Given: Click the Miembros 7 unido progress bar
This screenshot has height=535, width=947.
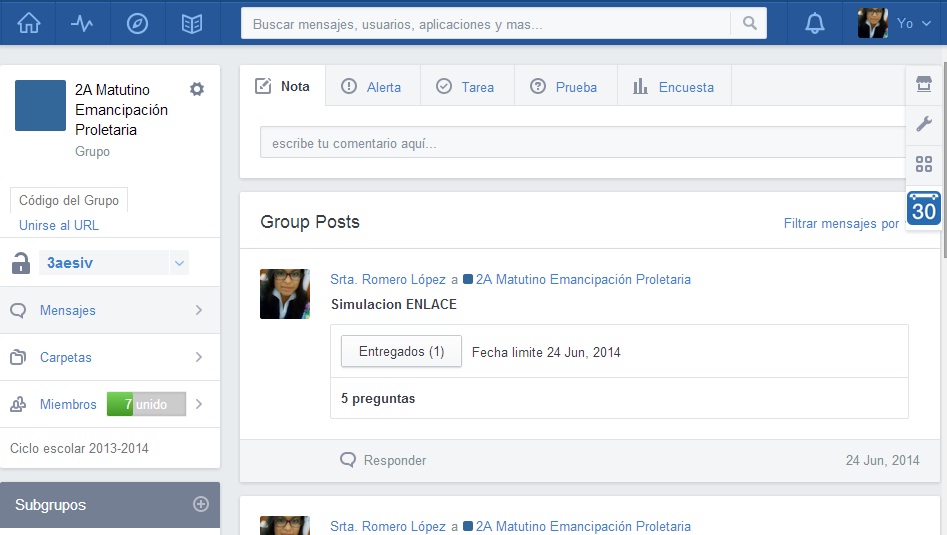Looking at the screenshot, I should coord(146,404).
